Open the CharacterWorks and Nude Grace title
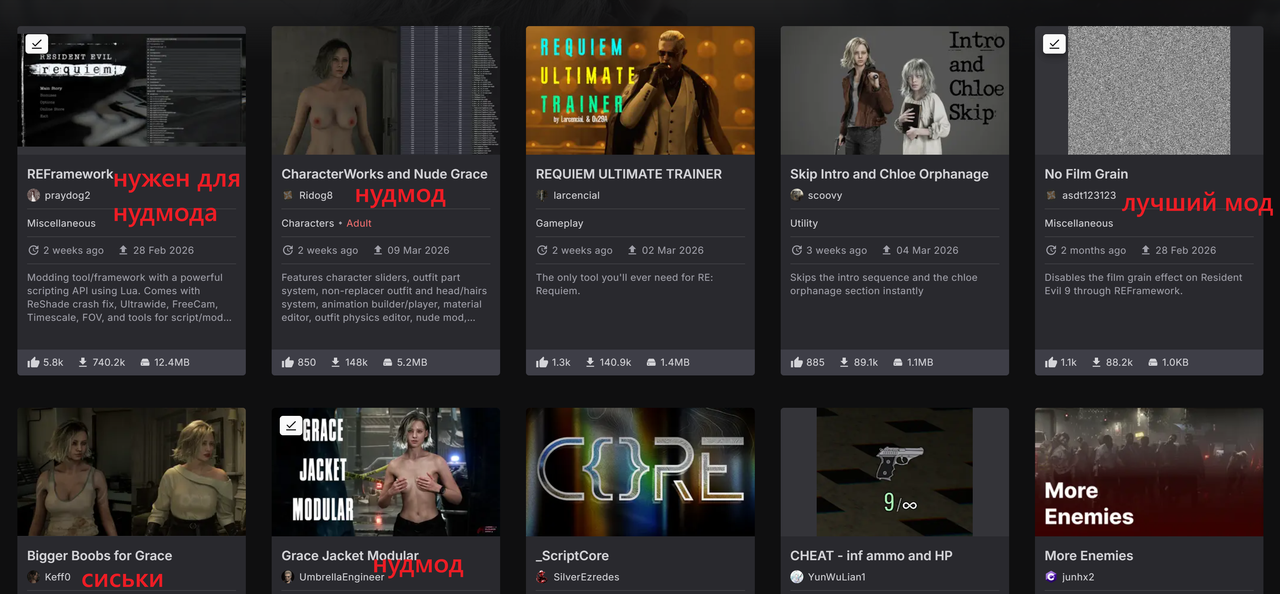 (x=384, y=174)
